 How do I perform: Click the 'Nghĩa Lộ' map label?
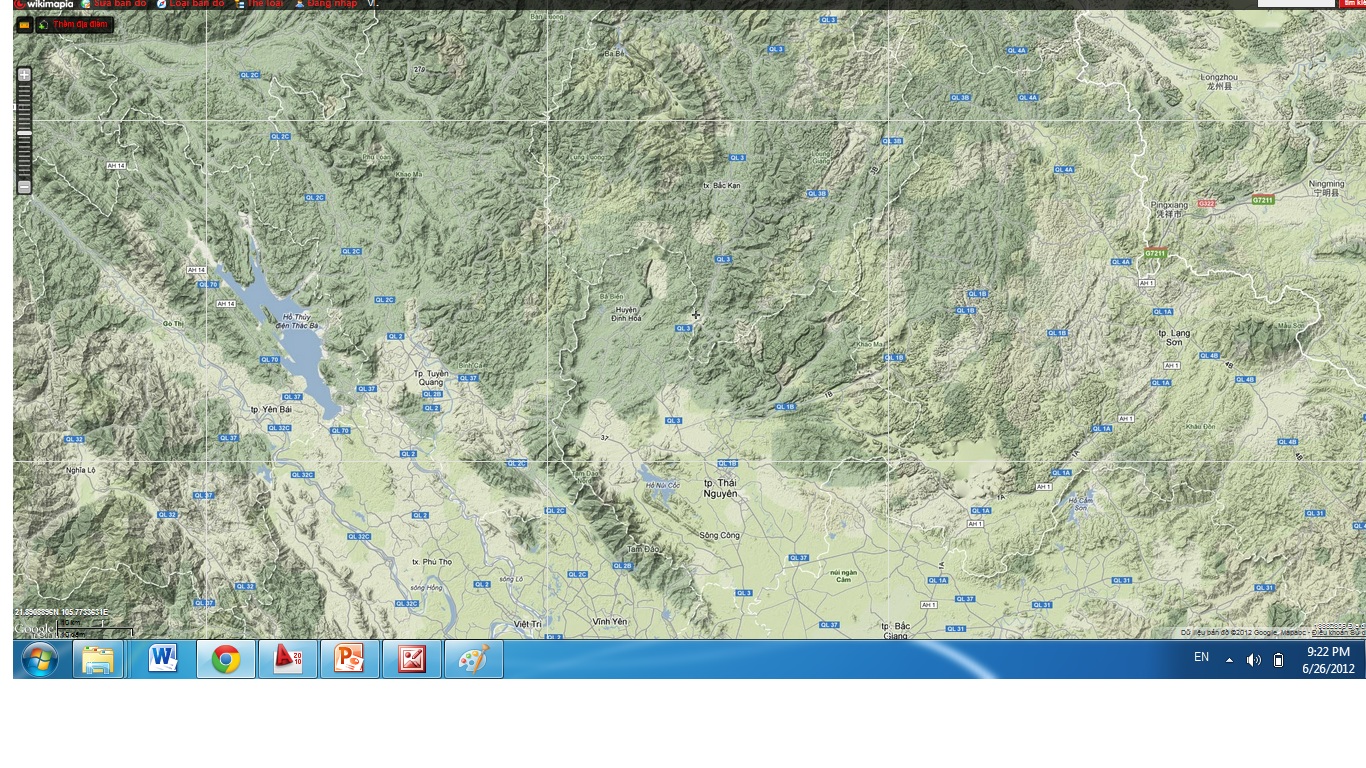click(x=80, y=469)
